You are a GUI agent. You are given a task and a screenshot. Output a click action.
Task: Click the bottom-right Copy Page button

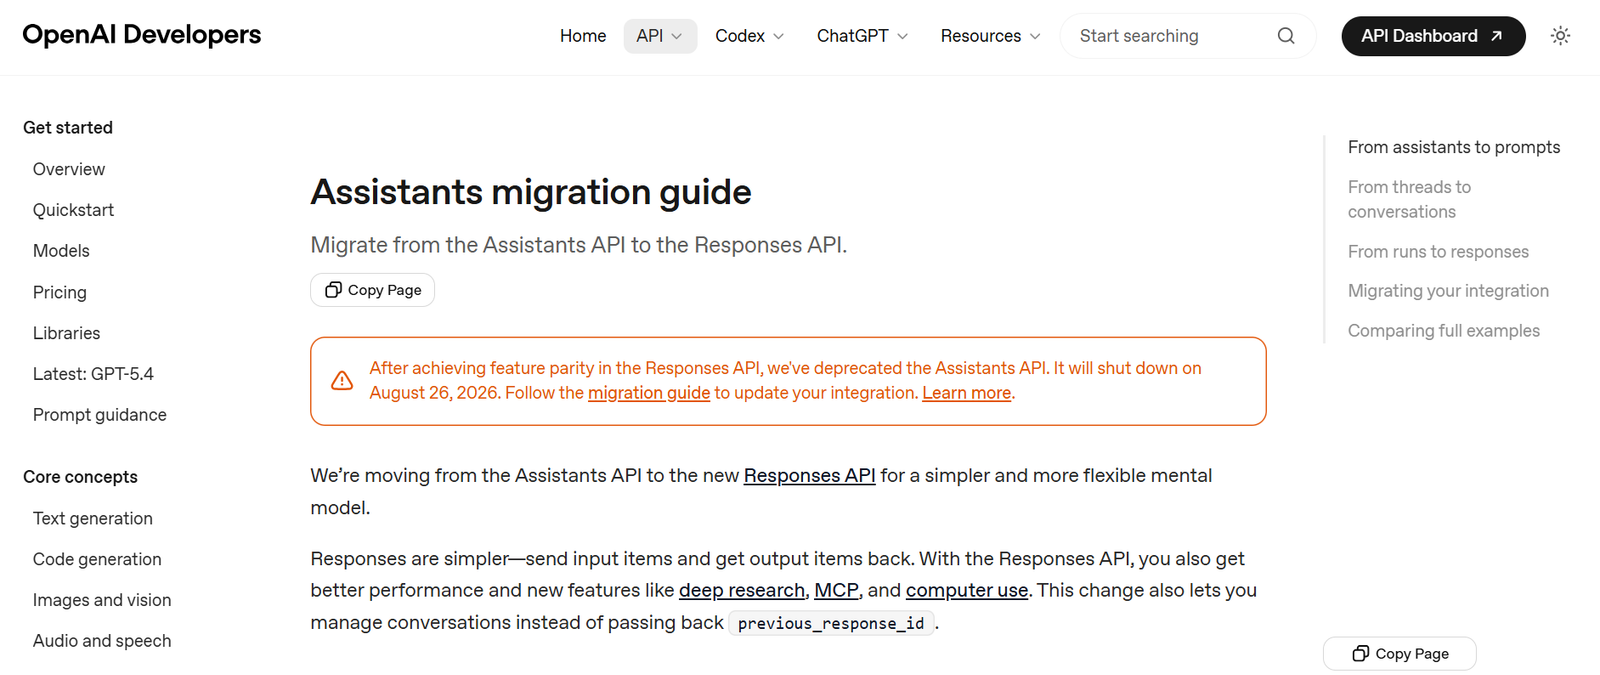click(x=1400, y=653)
